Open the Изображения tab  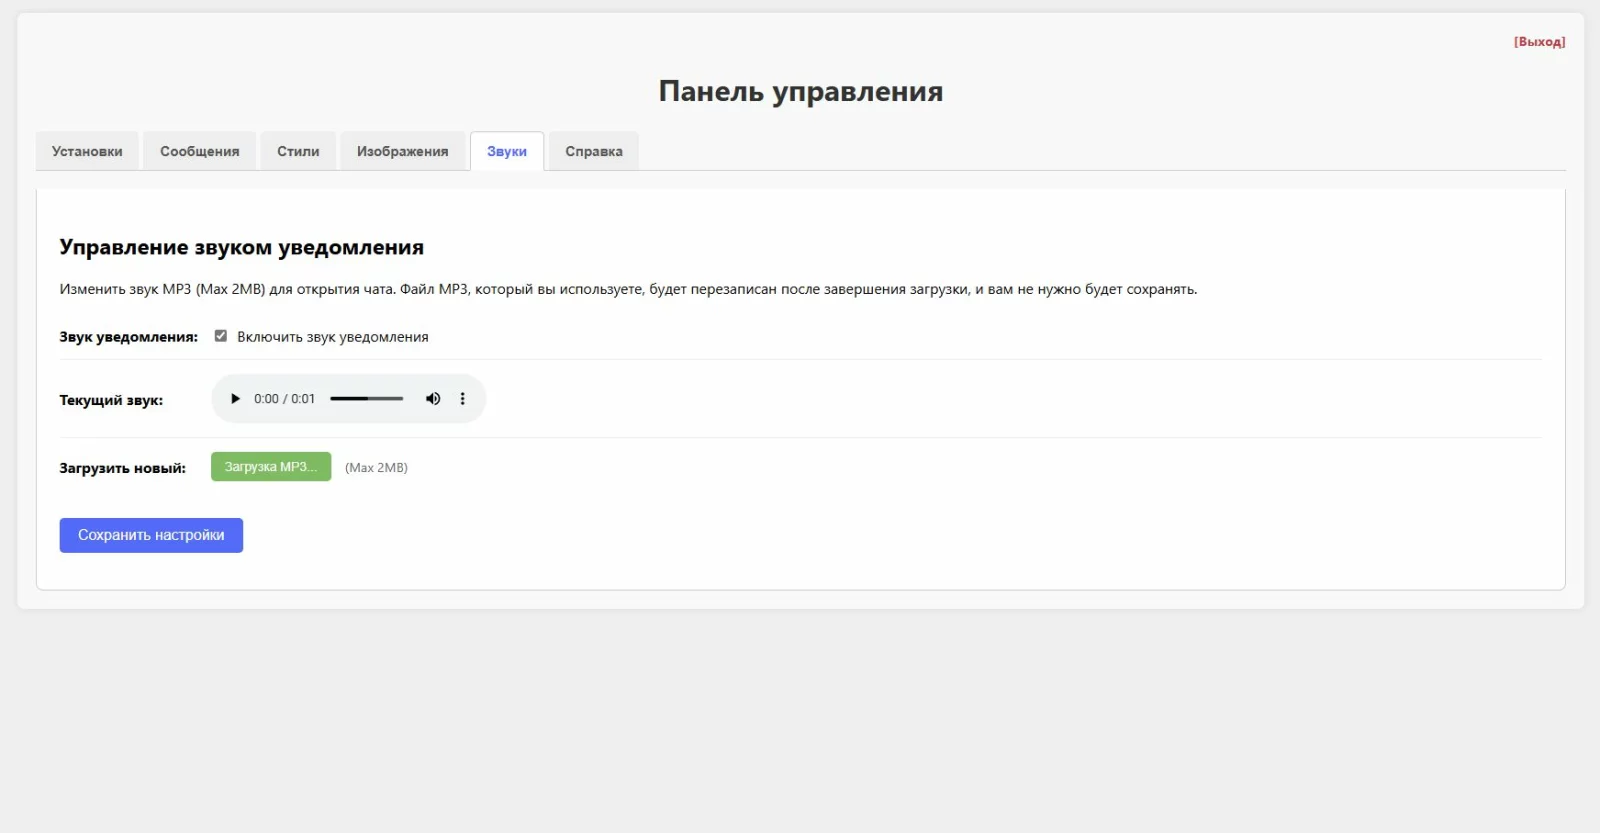[x=402, y=152]
